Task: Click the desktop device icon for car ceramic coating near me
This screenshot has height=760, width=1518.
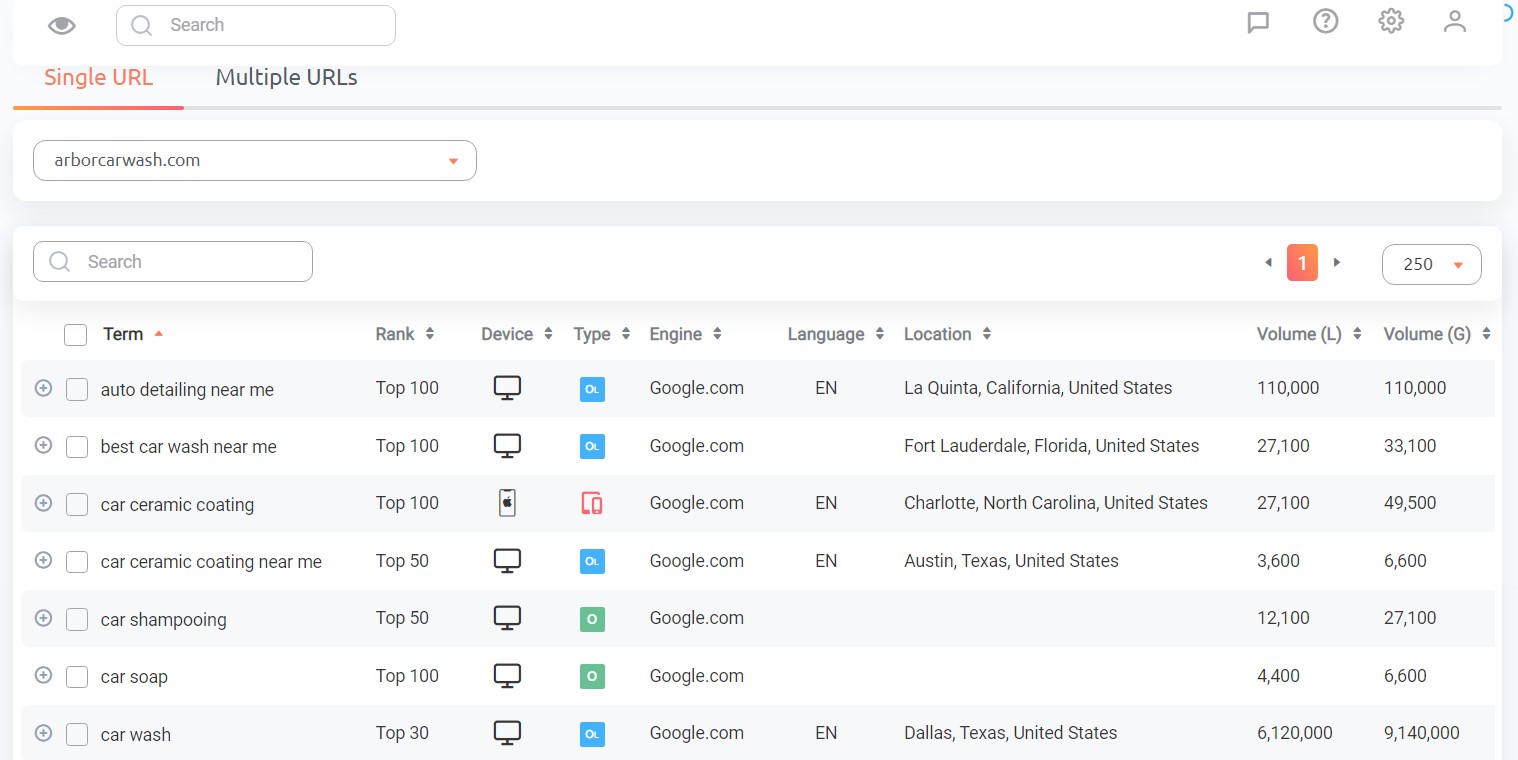Action: coord(507,561)
